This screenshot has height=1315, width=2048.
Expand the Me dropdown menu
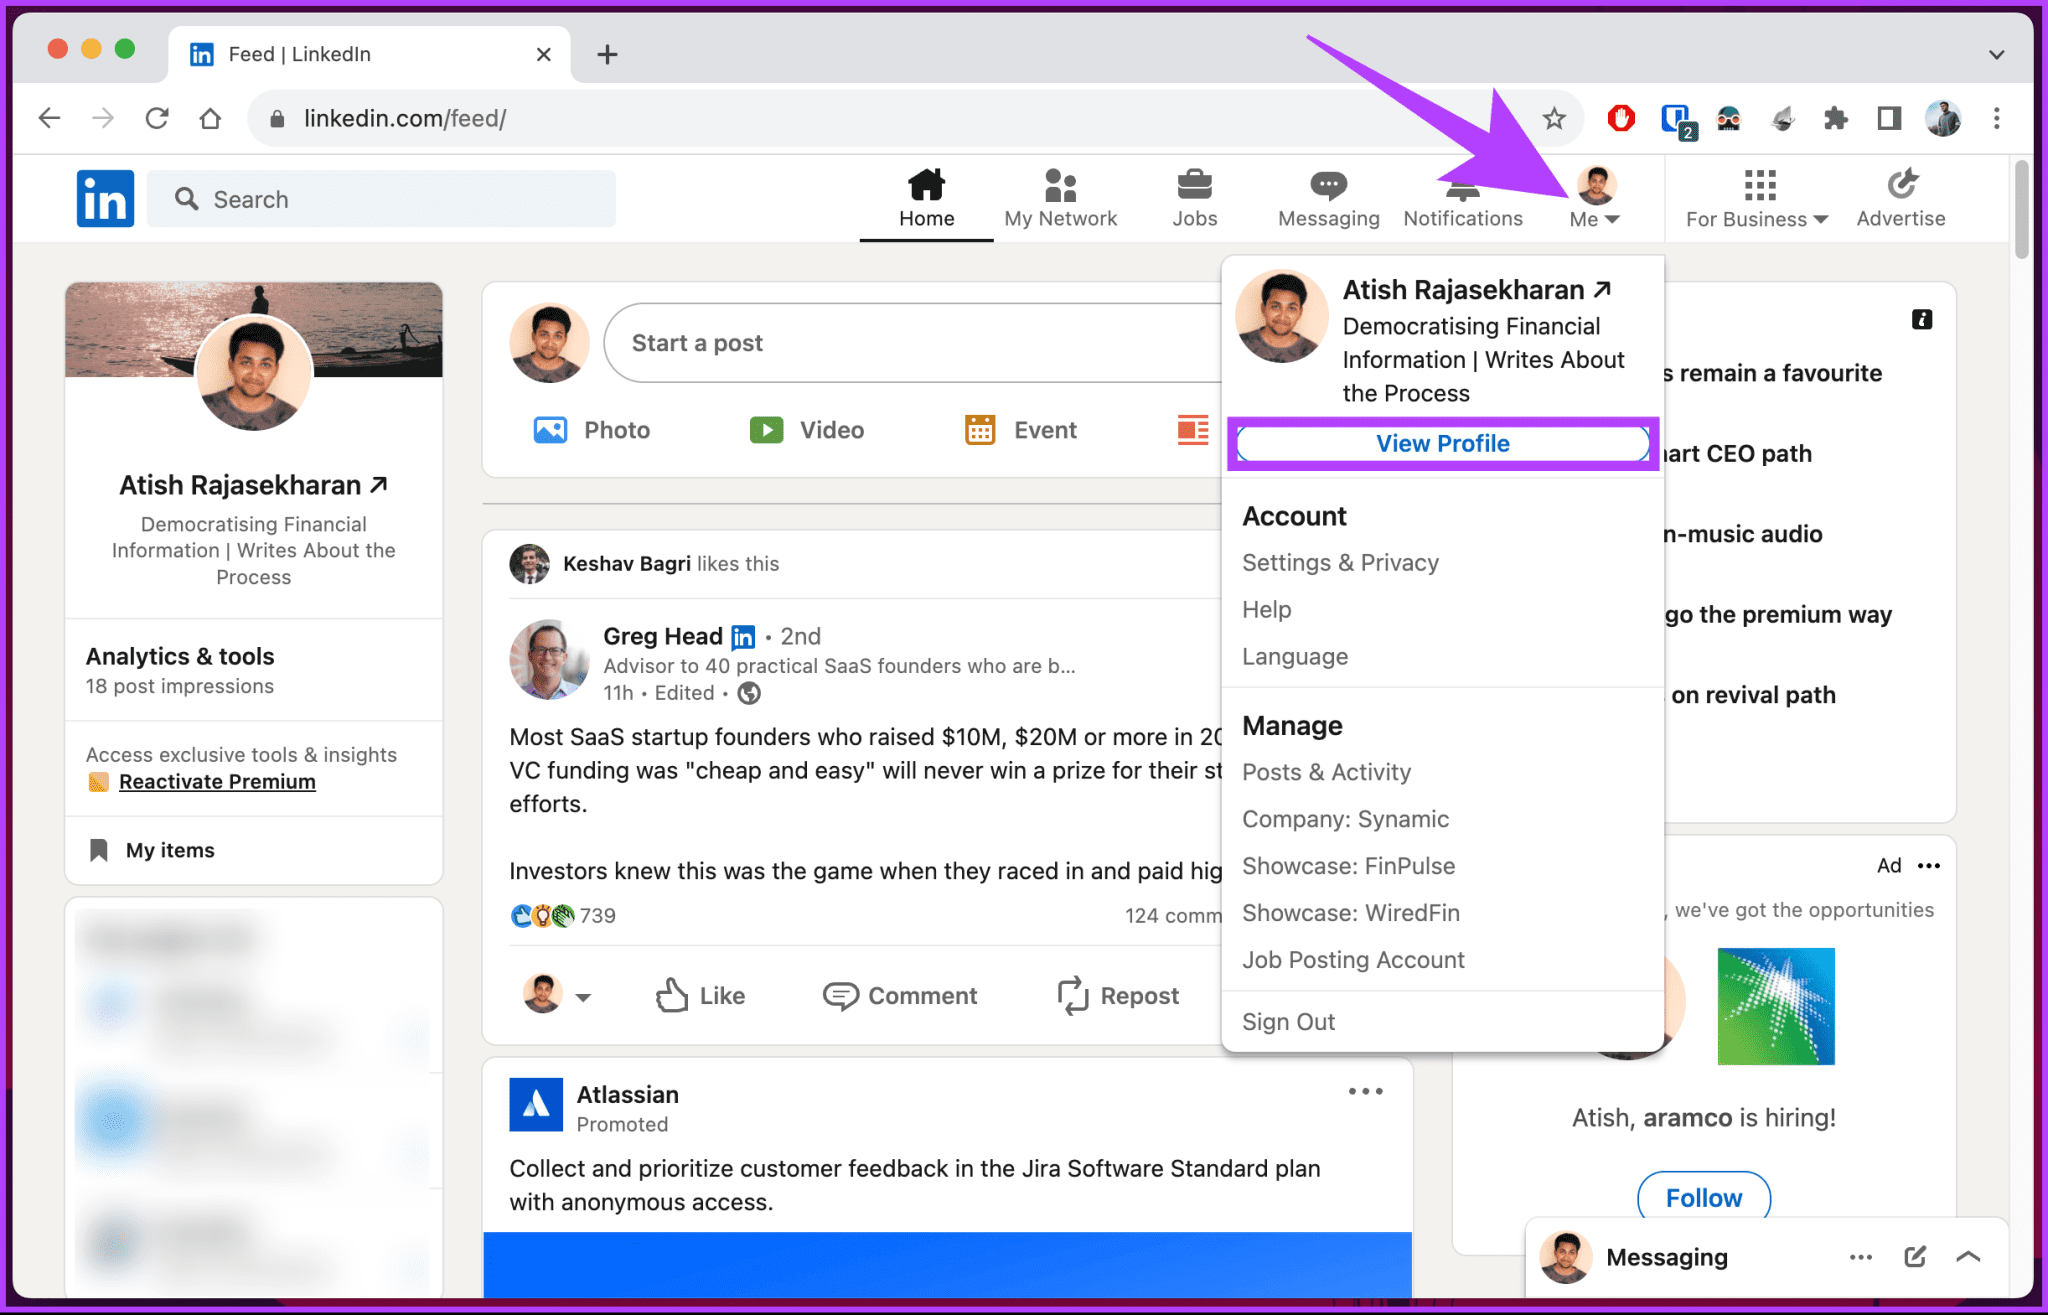click(1592, 197)
